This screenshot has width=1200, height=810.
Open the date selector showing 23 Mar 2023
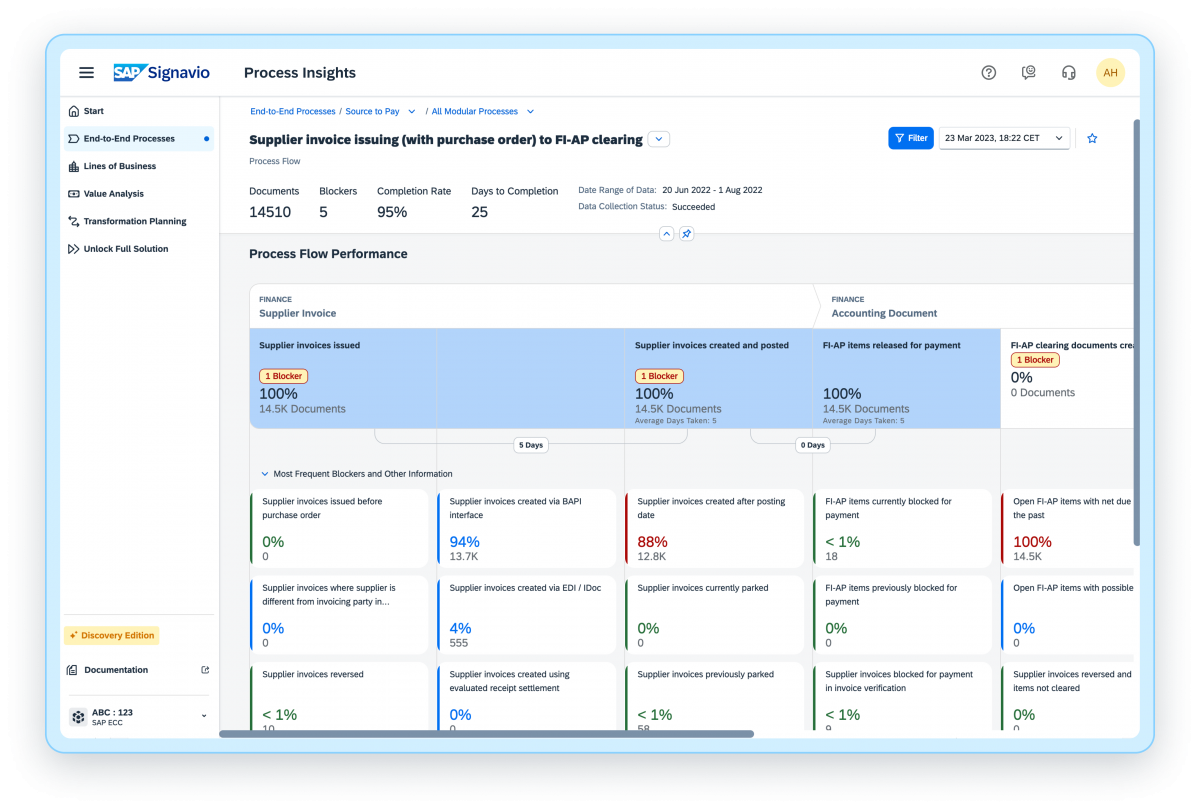point(1003,138)
